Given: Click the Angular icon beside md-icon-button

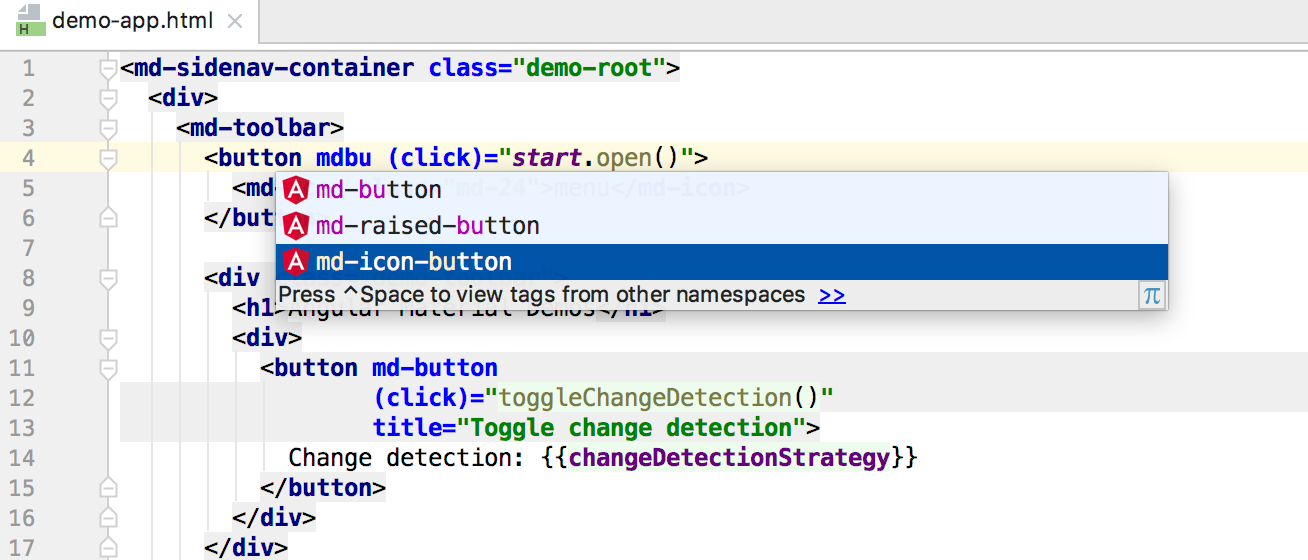Looking at the screenshot, I should (x=296, y=262).
